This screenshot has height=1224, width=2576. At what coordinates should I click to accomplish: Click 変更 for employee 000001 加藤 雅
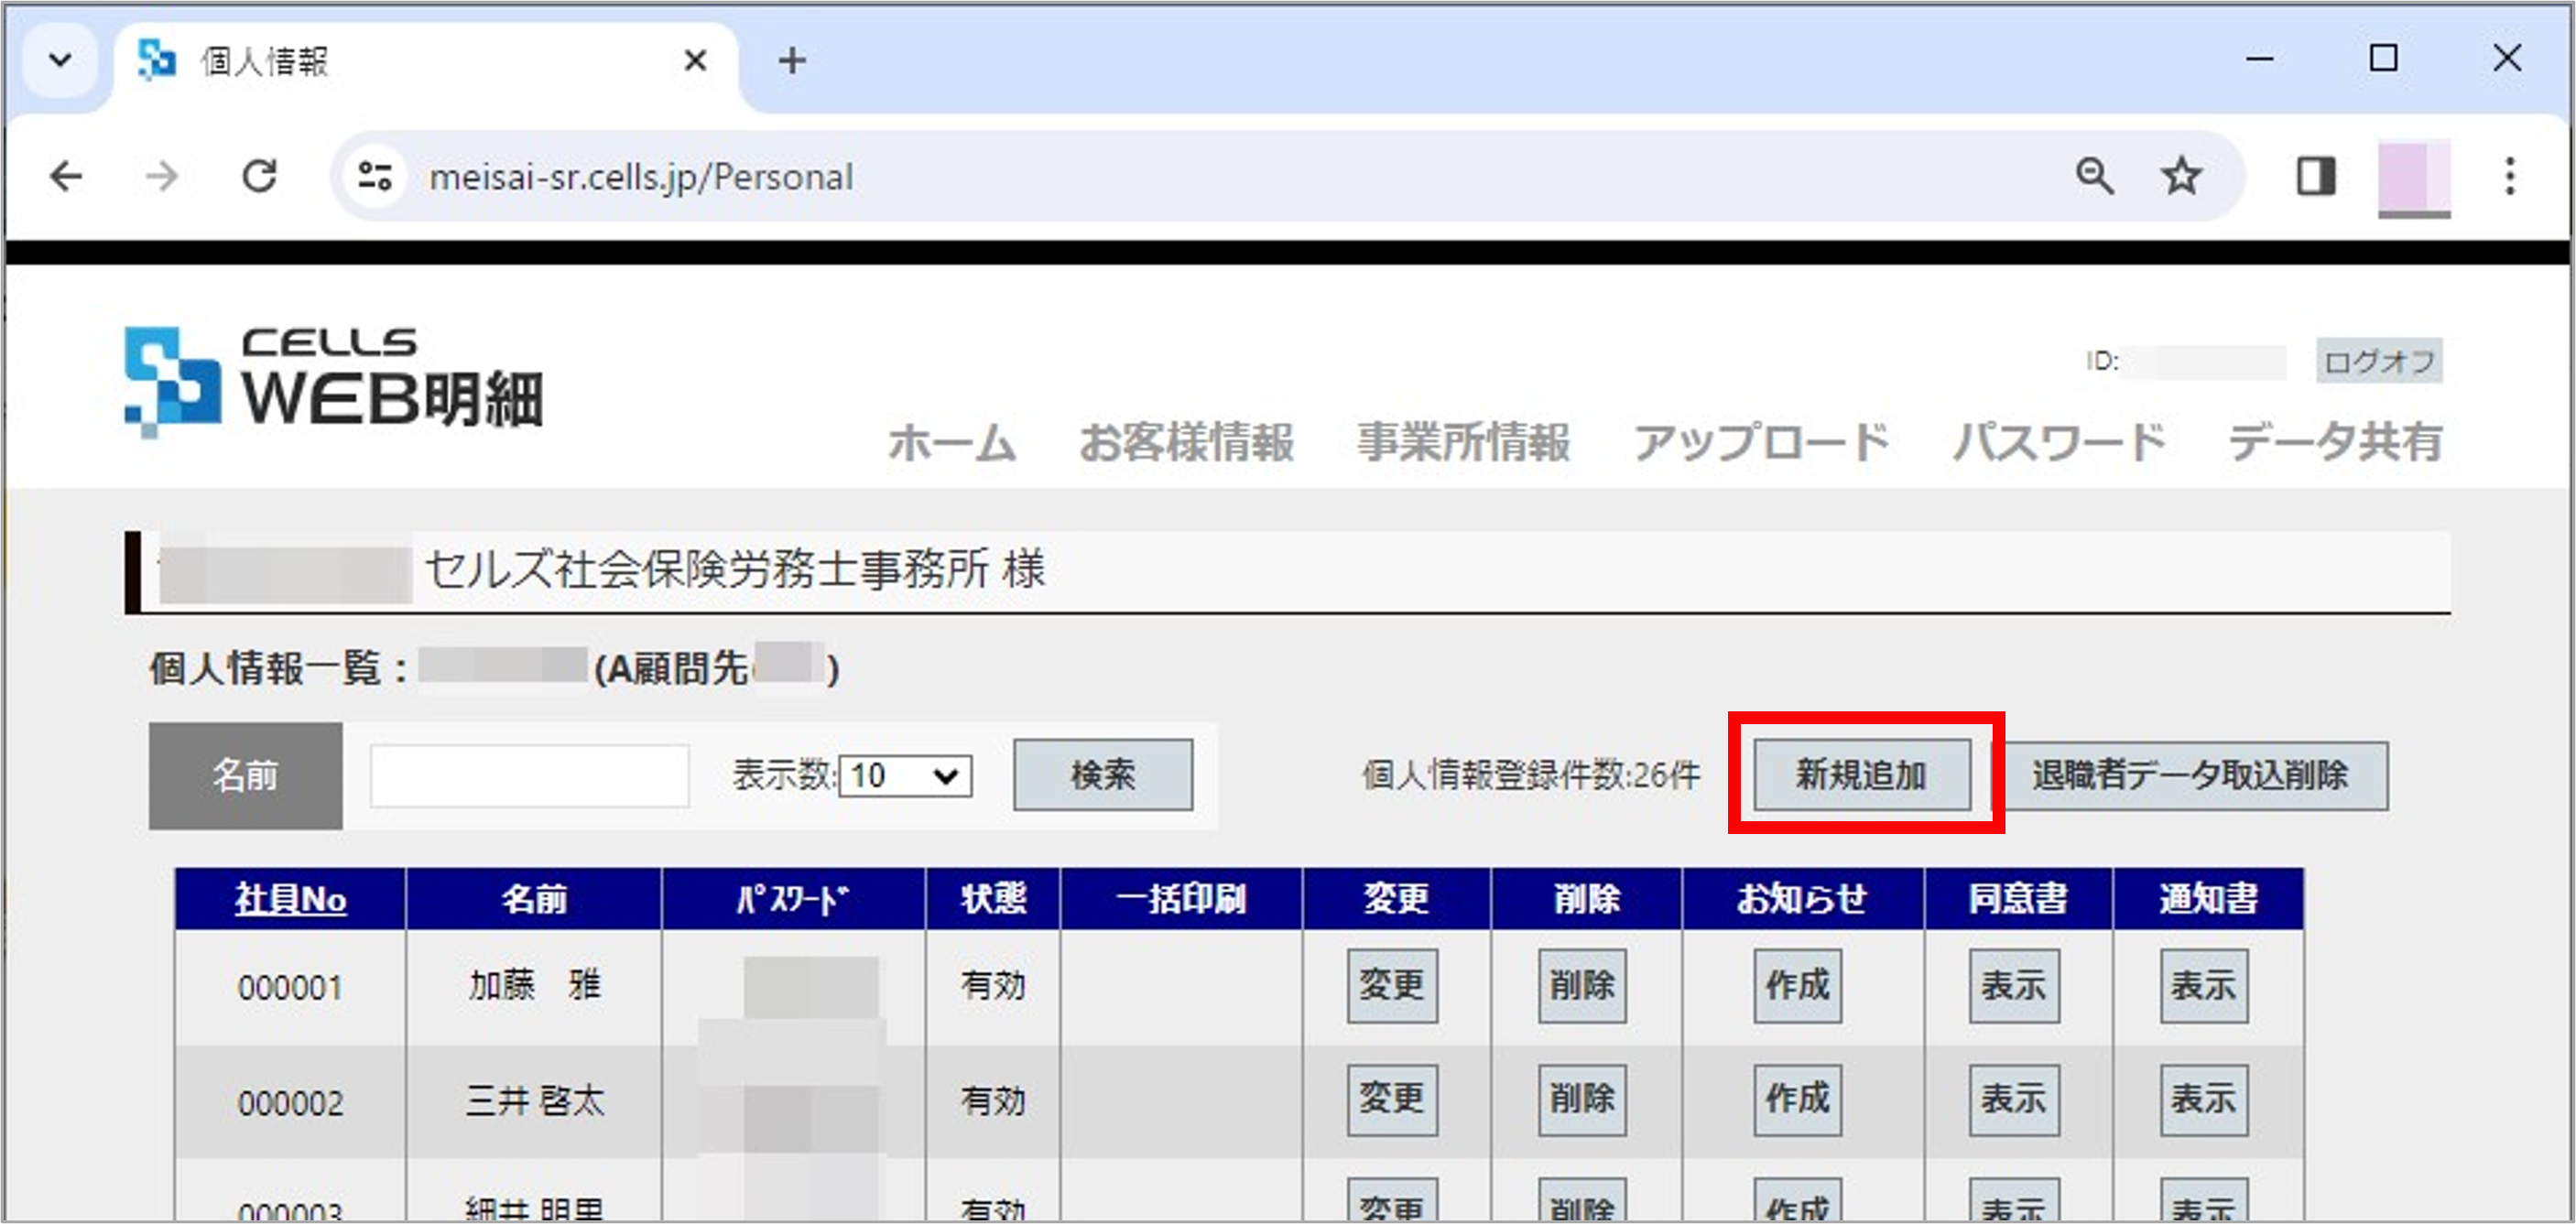pyautogui.click(x=1391, y=986)
